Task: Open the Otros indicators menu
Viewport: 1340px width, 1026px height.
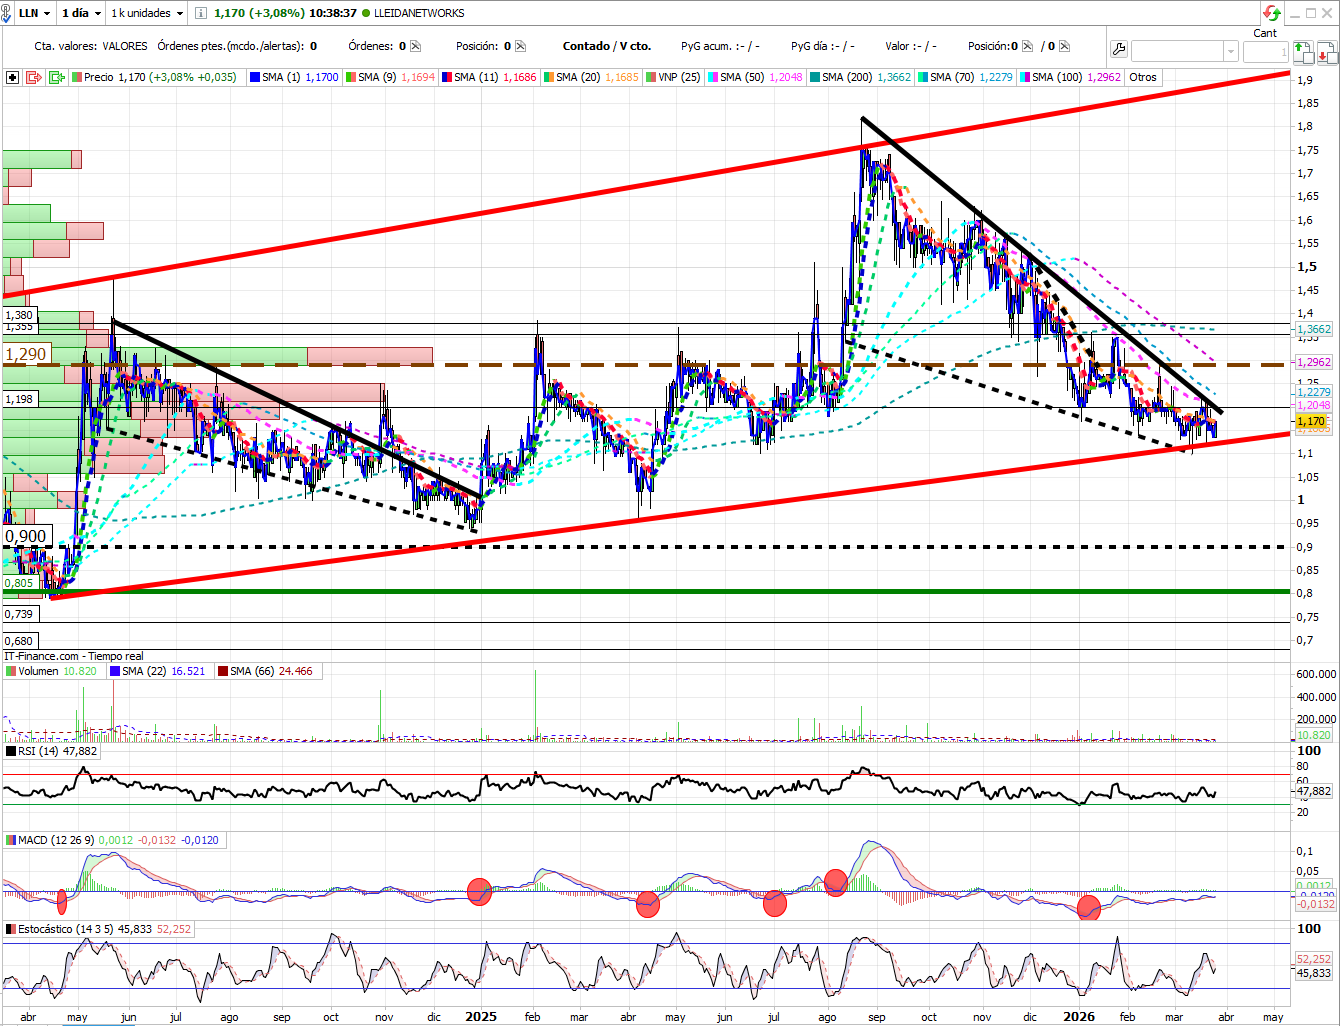Action: (x=1142, y=77)
